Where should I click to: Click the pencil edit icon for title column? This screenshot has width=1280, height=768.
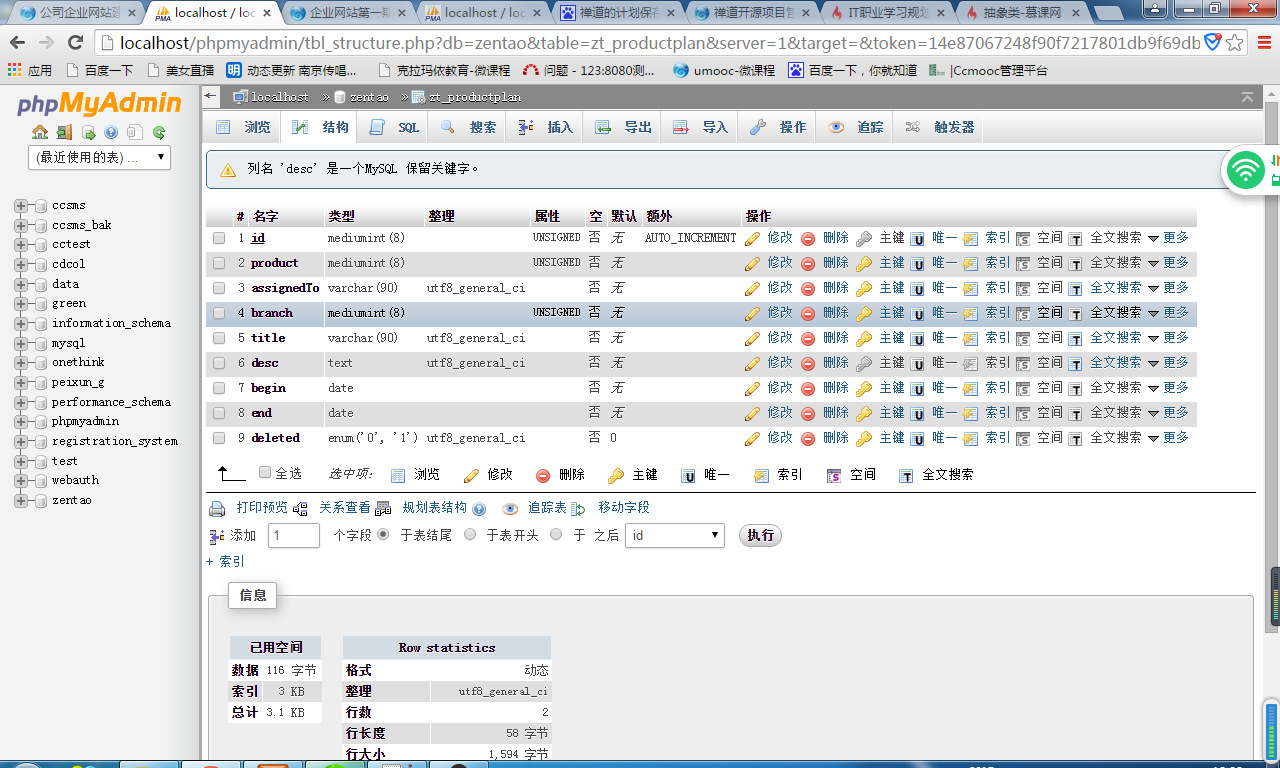[x=752, y=338]
